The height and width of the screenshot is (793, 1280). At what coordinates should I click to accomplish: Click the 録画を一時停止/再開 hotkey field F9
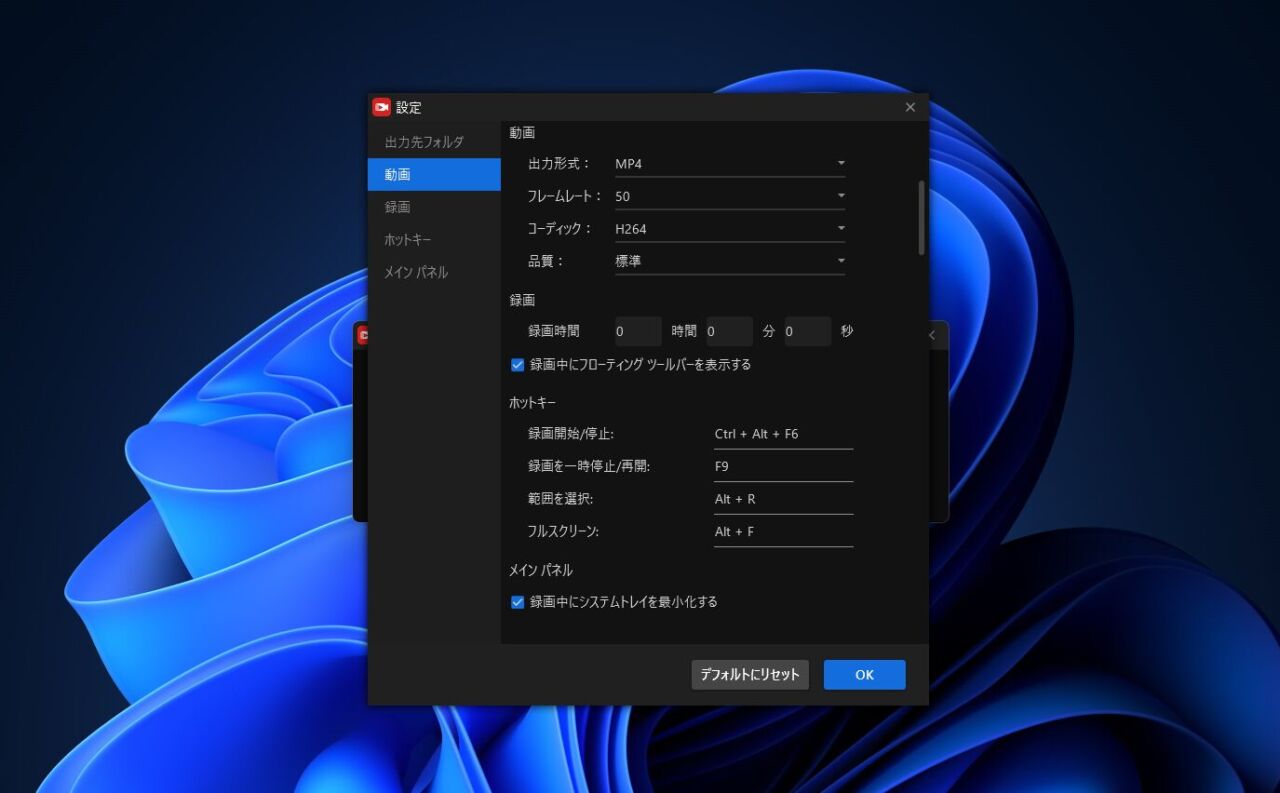pyautogui.click(x=783, y=466)
